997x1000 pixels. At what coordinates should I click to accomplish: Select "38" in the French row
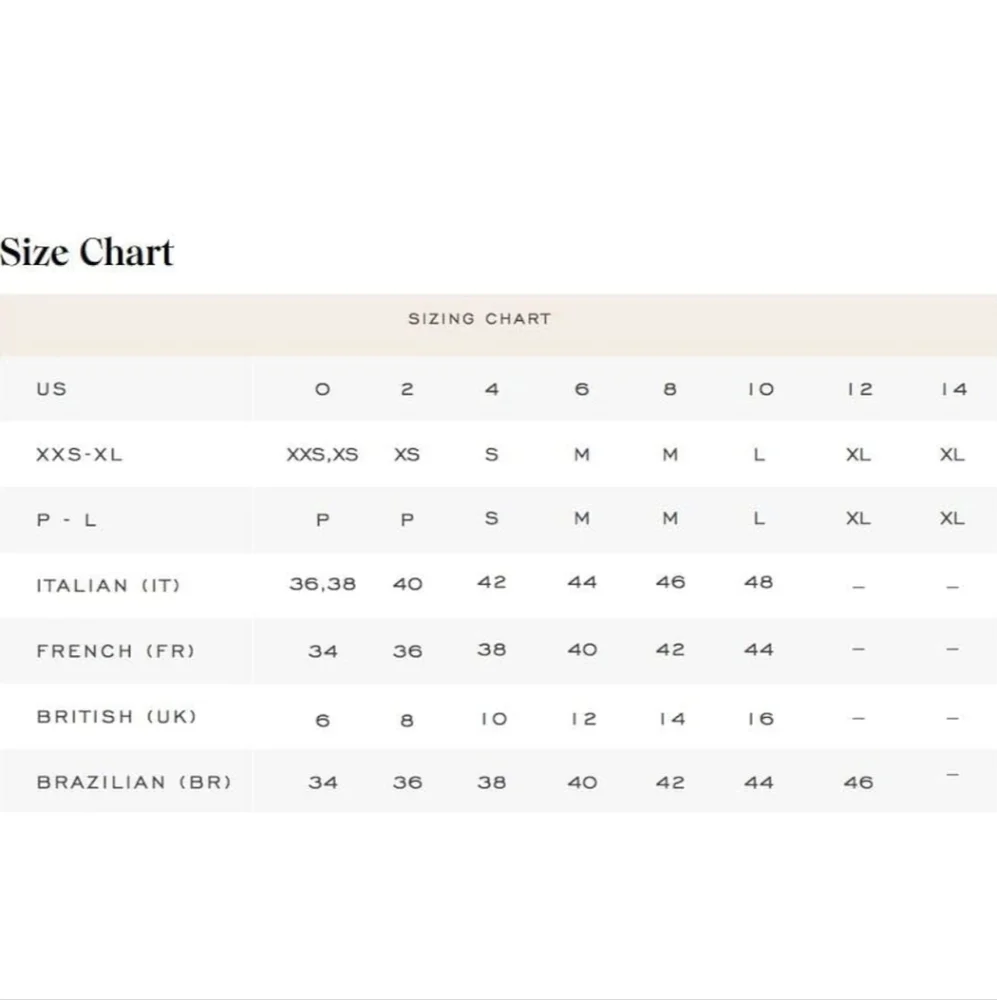[x=492, y=650]
